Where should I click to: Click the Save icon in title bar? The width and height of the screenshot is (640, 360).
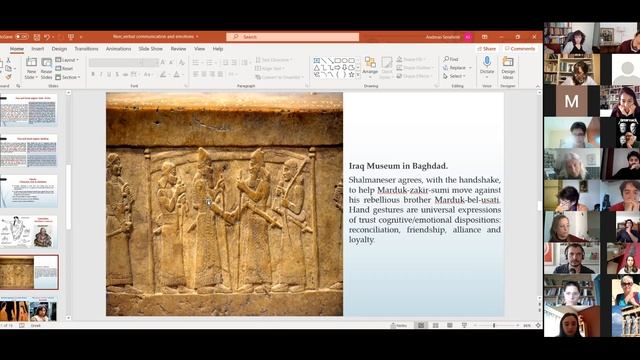click(x=37, y=37)
